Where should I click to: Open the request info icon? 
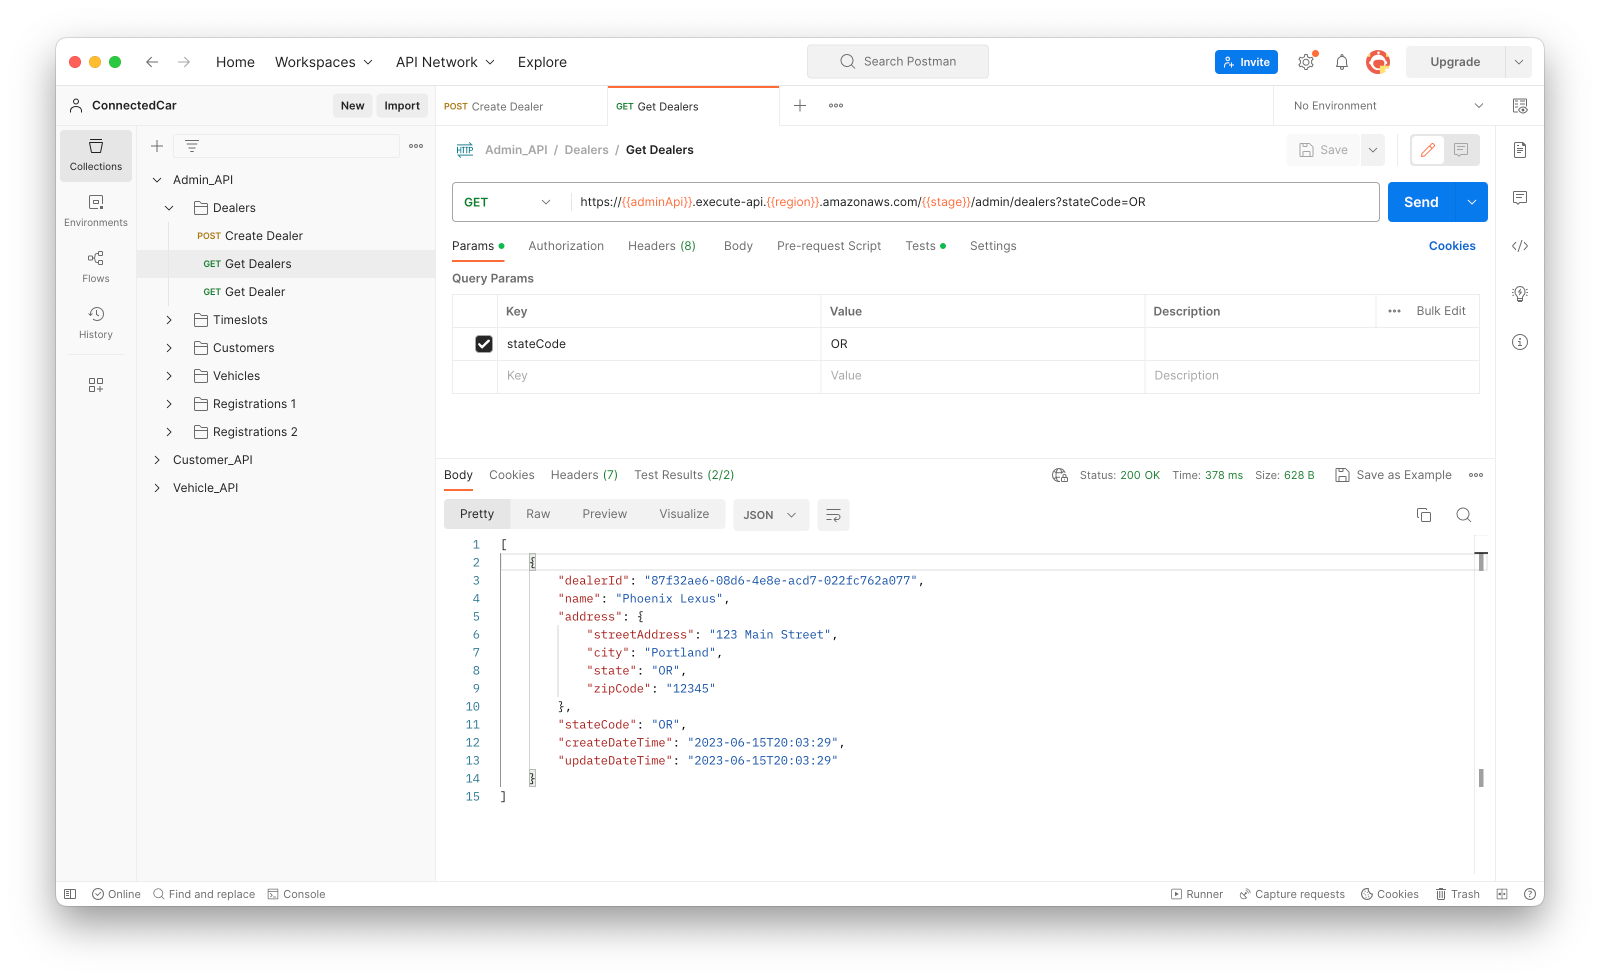tap(1520, 342)
